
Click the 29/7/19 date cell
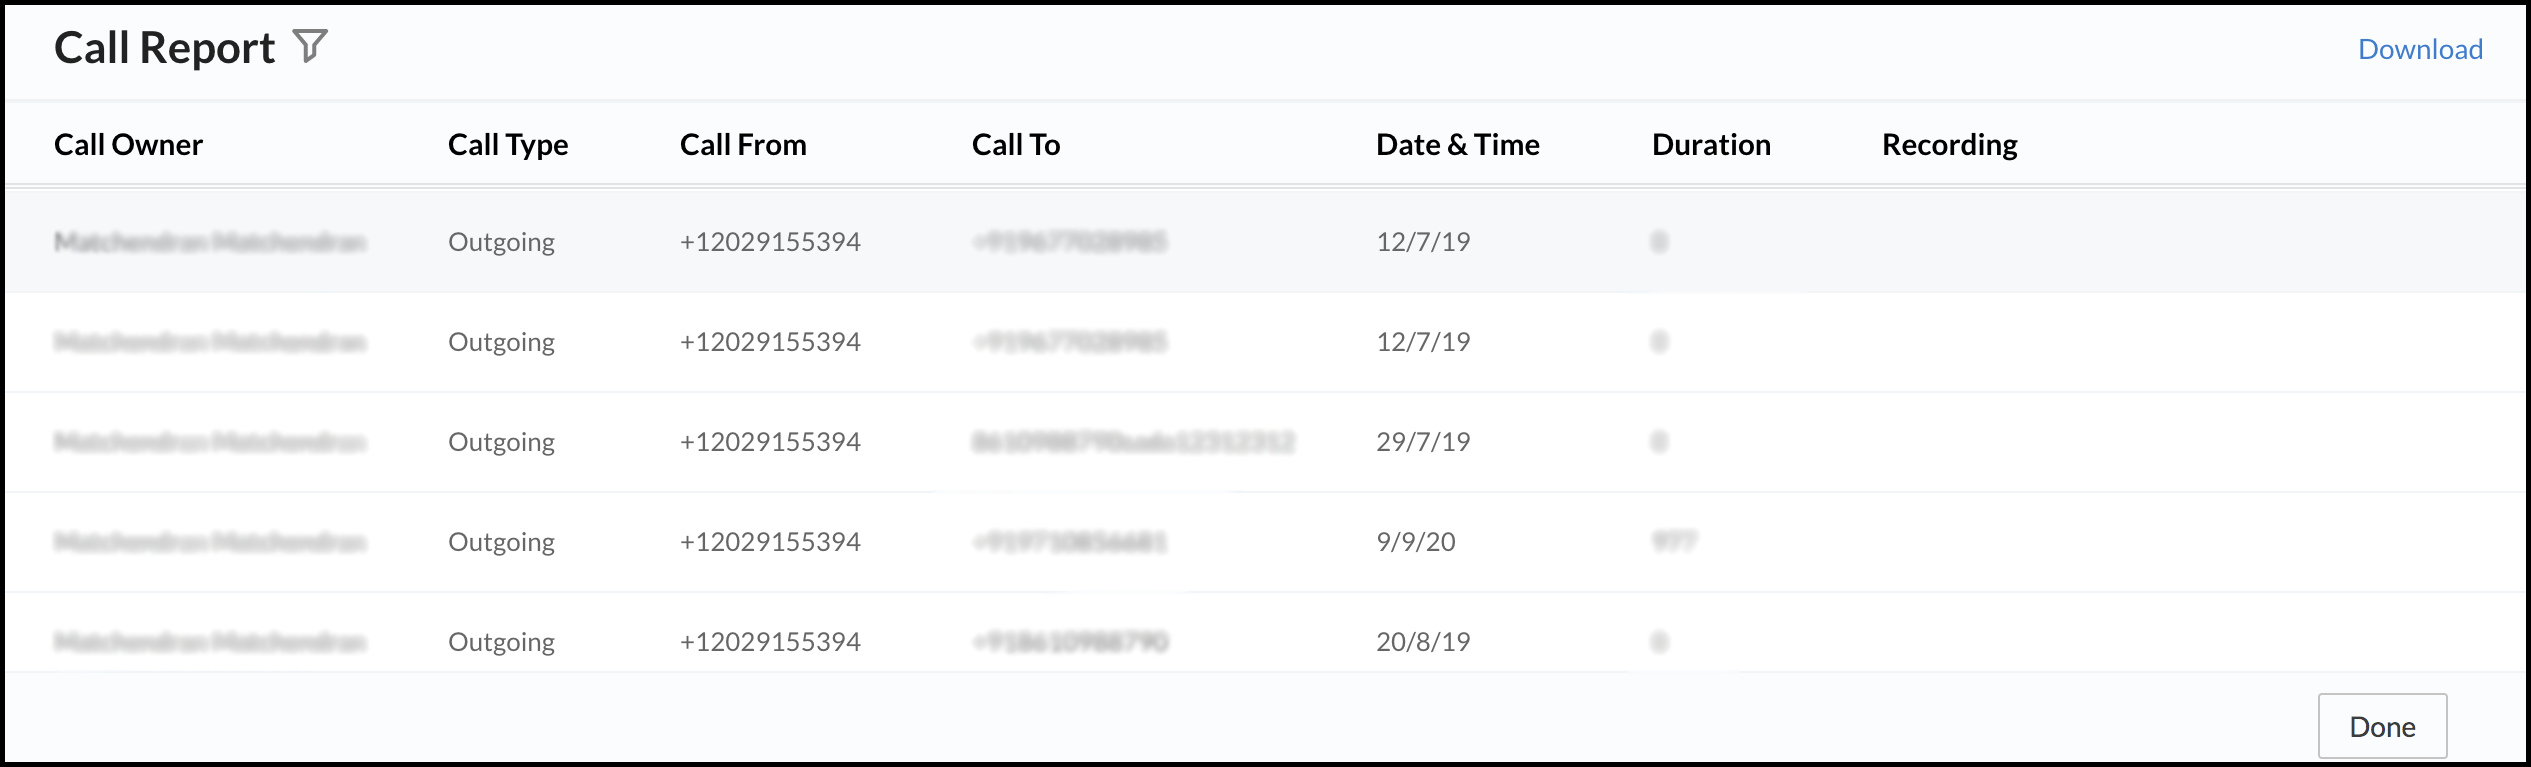point(1422,442)
